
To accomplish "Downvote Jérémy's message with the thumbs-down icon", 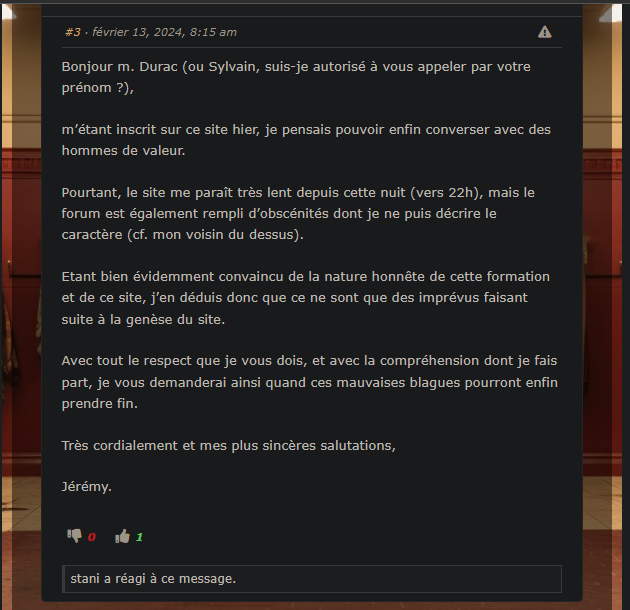I will tap(74, 536).
